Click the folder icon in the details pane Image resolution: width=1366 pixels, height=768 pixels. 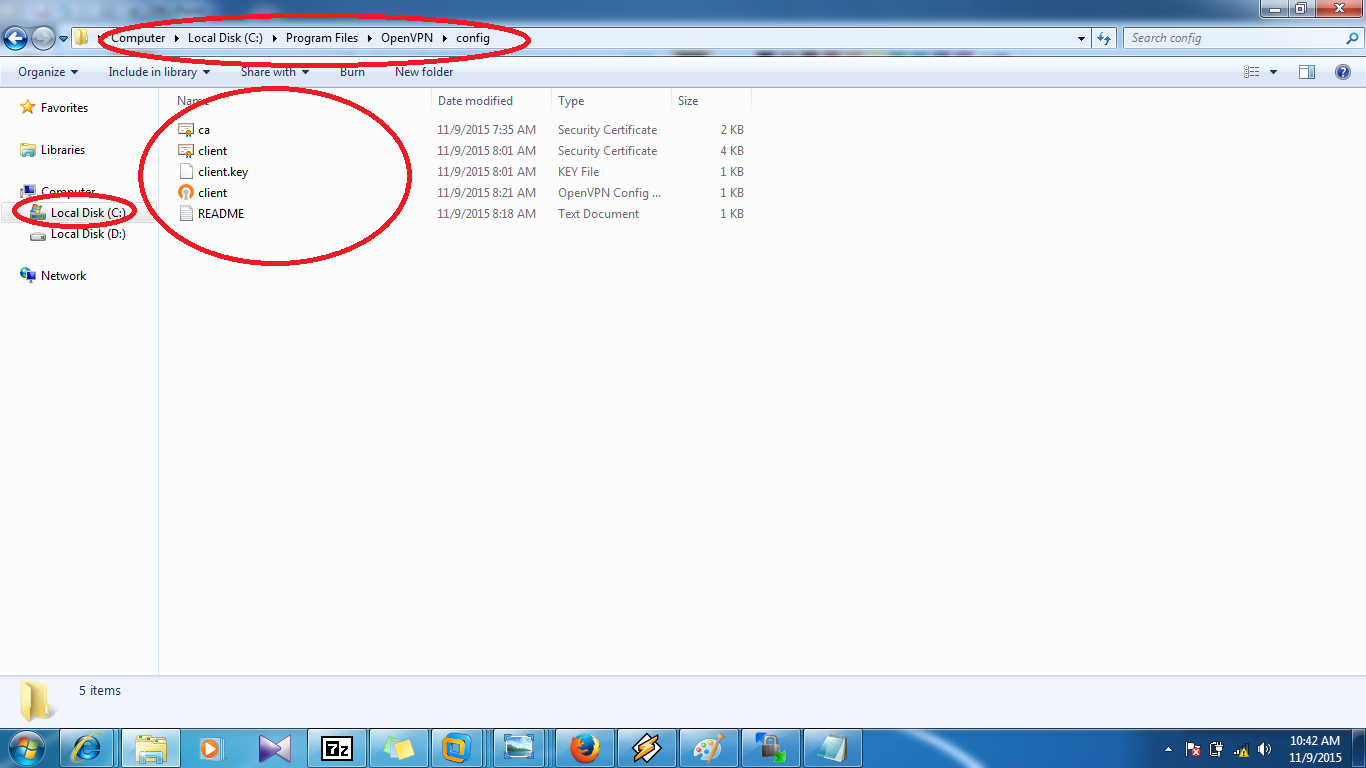coord(38,701)
